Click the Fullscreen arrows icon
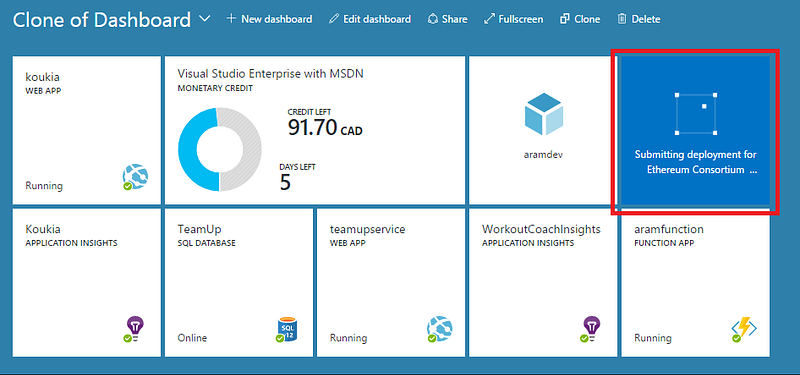The height and width of the screenshot is (375, 800). [489, 19]
